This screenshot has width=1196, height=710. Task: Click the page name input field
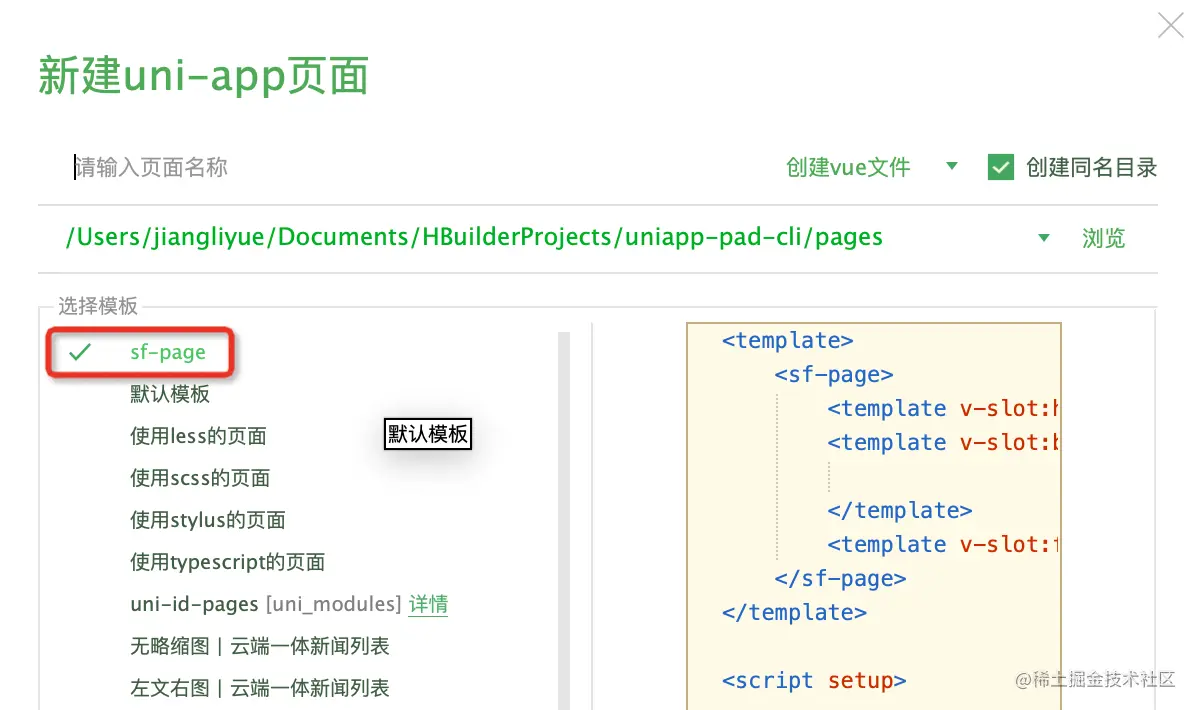pos(412,167)
